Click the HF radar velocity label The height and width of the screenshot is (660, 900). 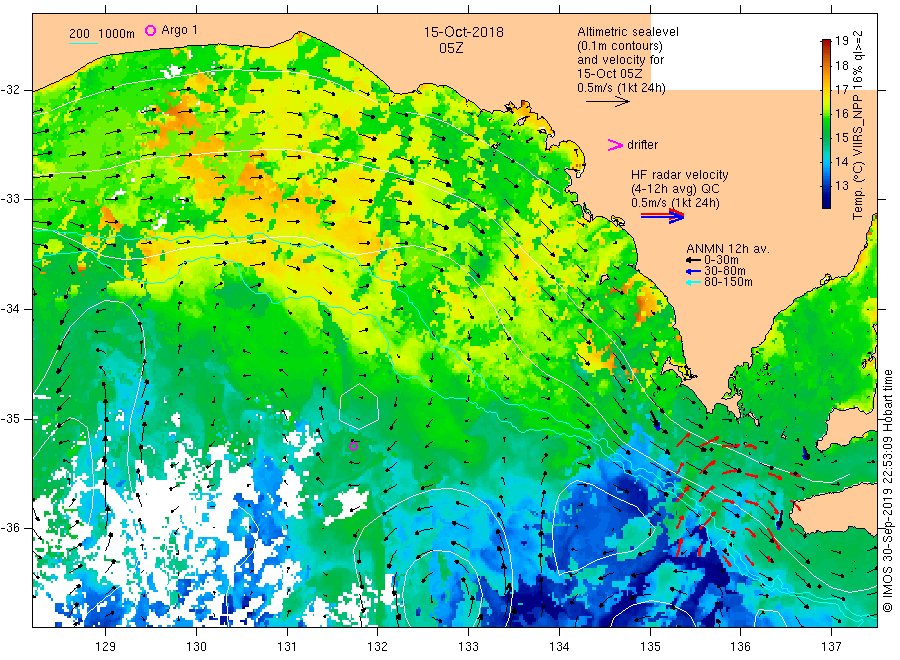pyautogui.click(x=680, y=174)
